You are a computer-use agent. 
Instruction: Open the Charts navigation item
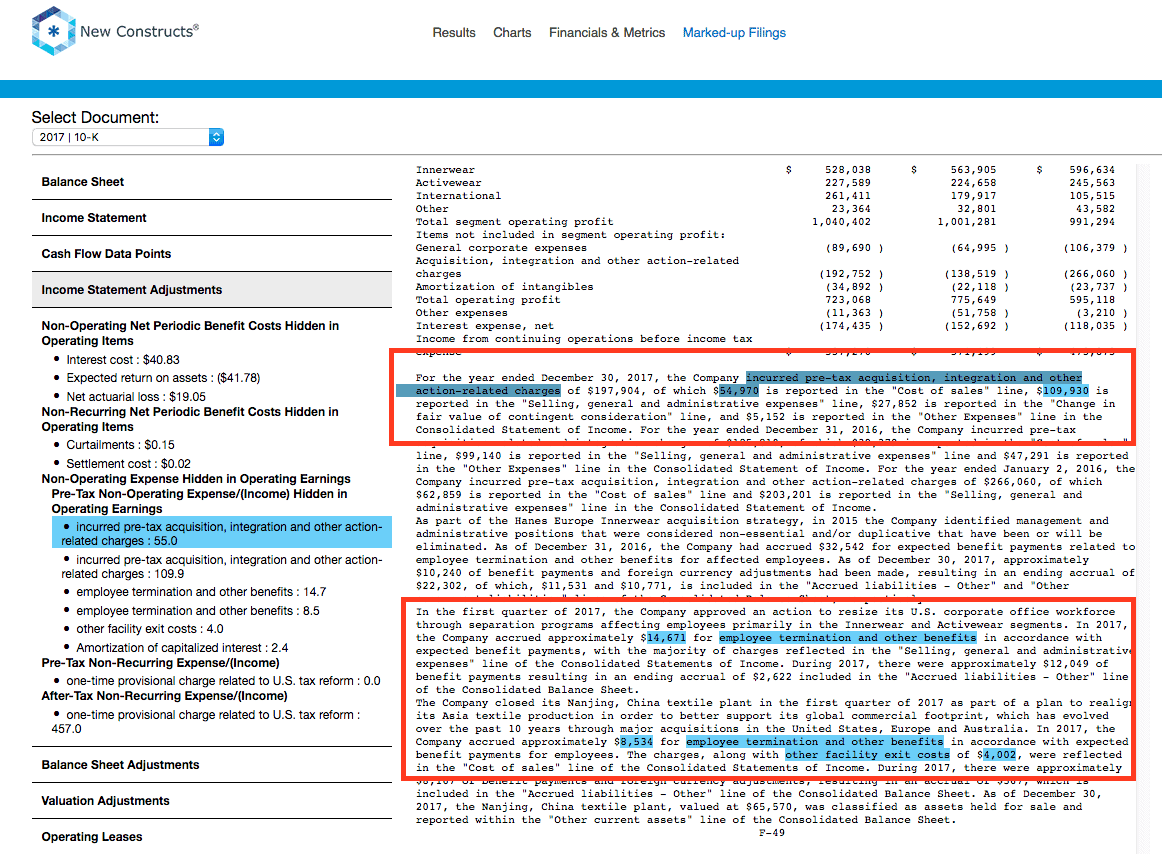tap(512, 33)
